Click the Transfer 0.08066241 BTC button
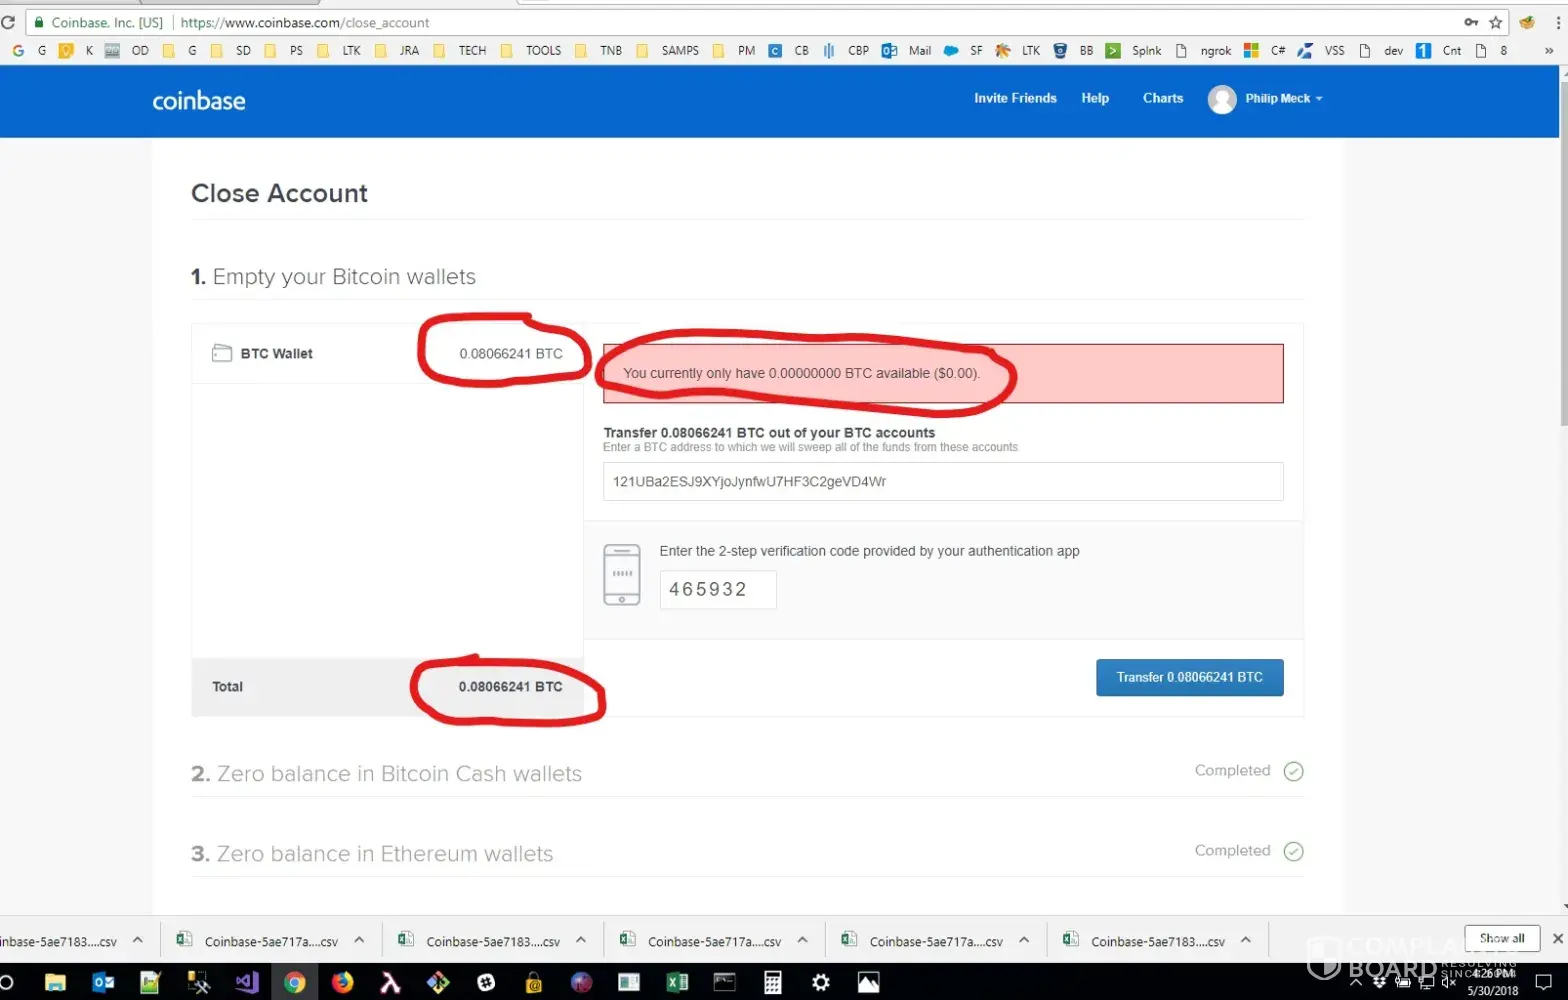 click(x=1189, y=677)
